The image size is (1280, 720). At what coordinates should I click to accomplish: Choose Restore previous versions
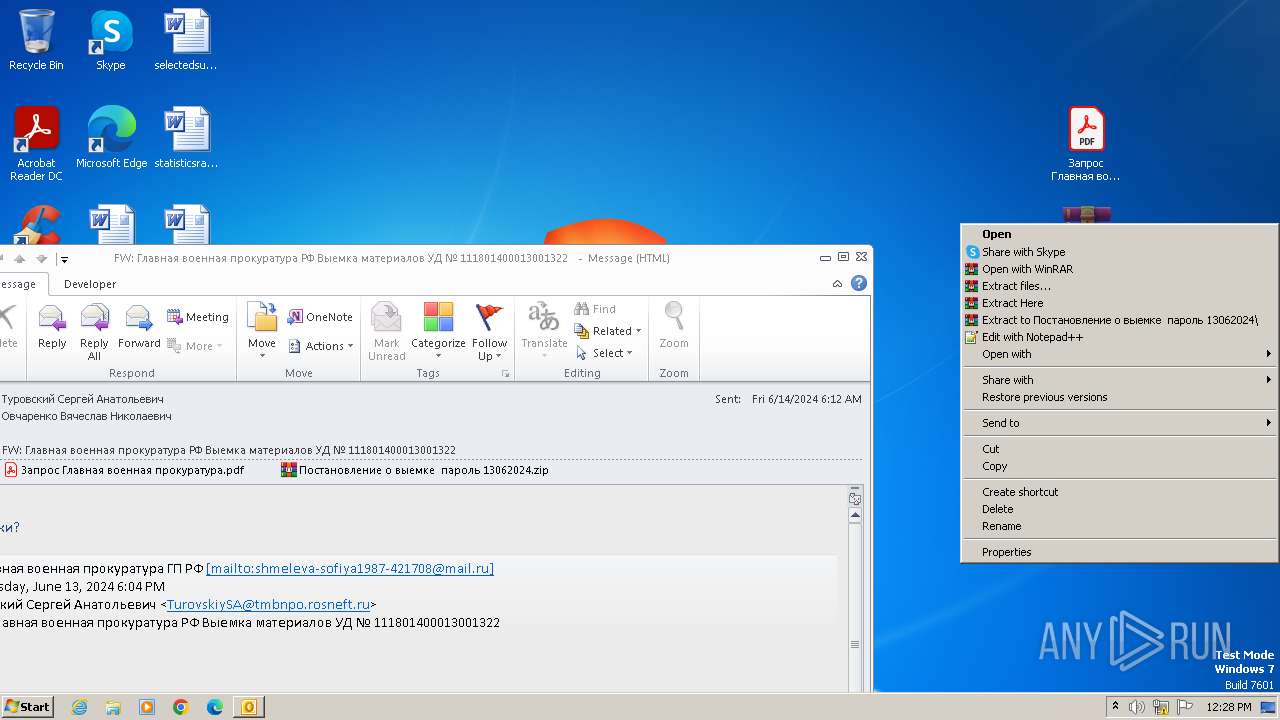click(x=1119, y=397)
